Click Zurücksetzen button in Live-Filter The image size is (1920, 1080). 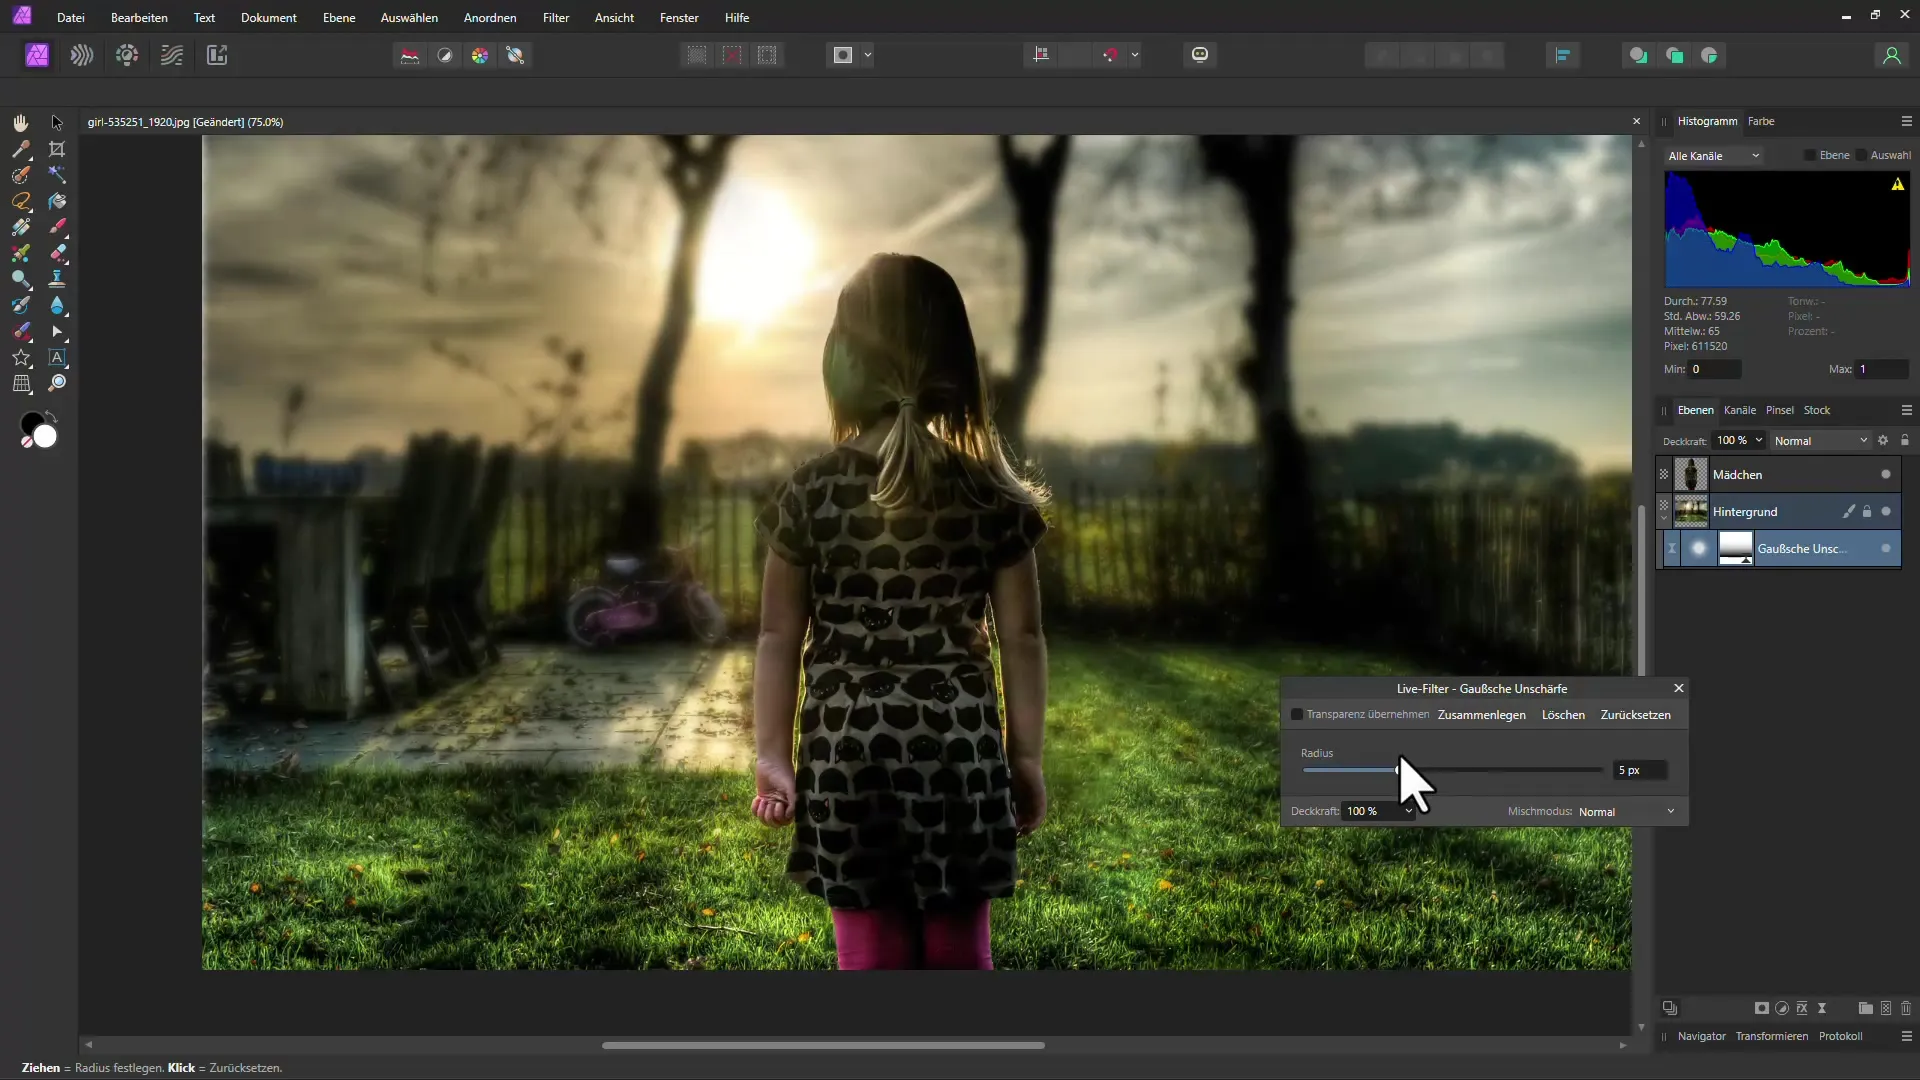(1635, 713)
